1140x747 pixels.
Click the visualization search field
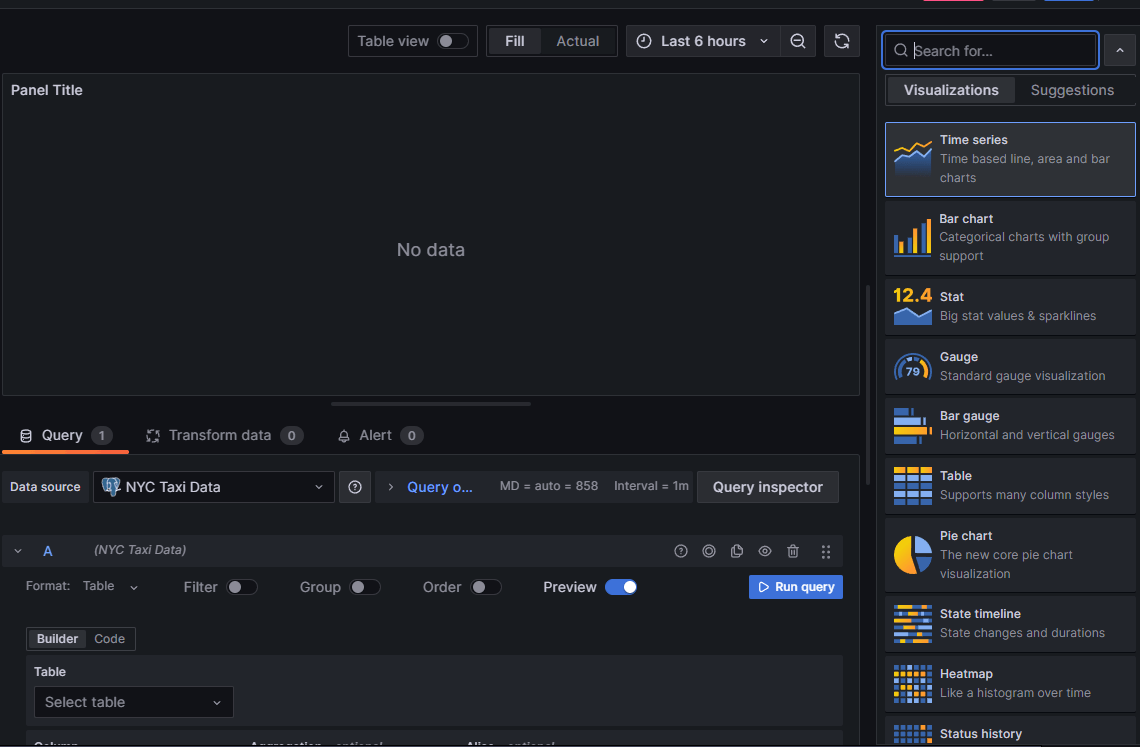point(1000,50)
